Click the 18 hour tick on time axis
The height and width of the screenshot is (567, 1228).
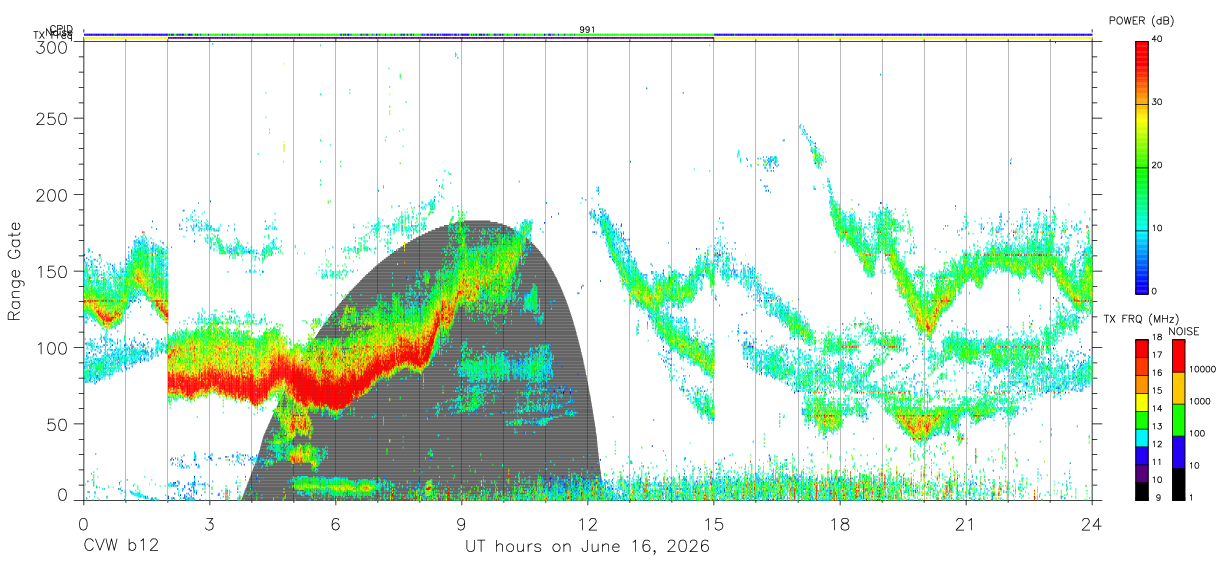pos(839,524)
